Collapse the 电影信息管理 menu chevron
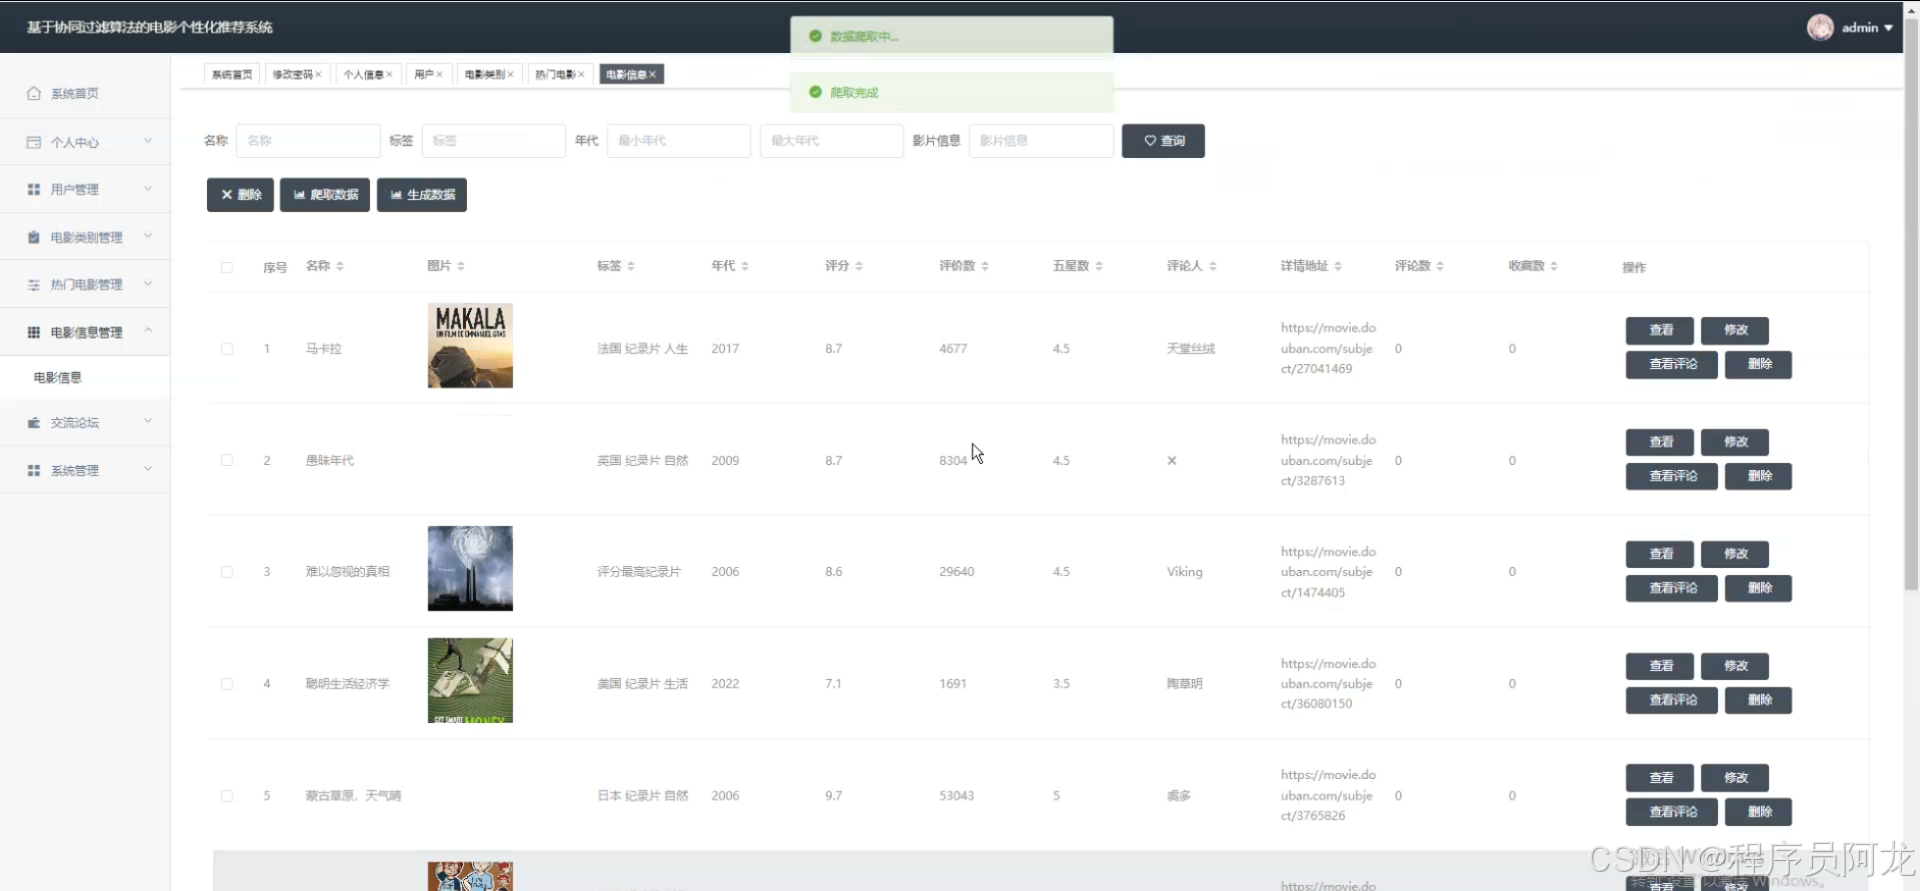Image resolution: width=1920 pixels, height=891 pixels. click(x=148, y=330)
